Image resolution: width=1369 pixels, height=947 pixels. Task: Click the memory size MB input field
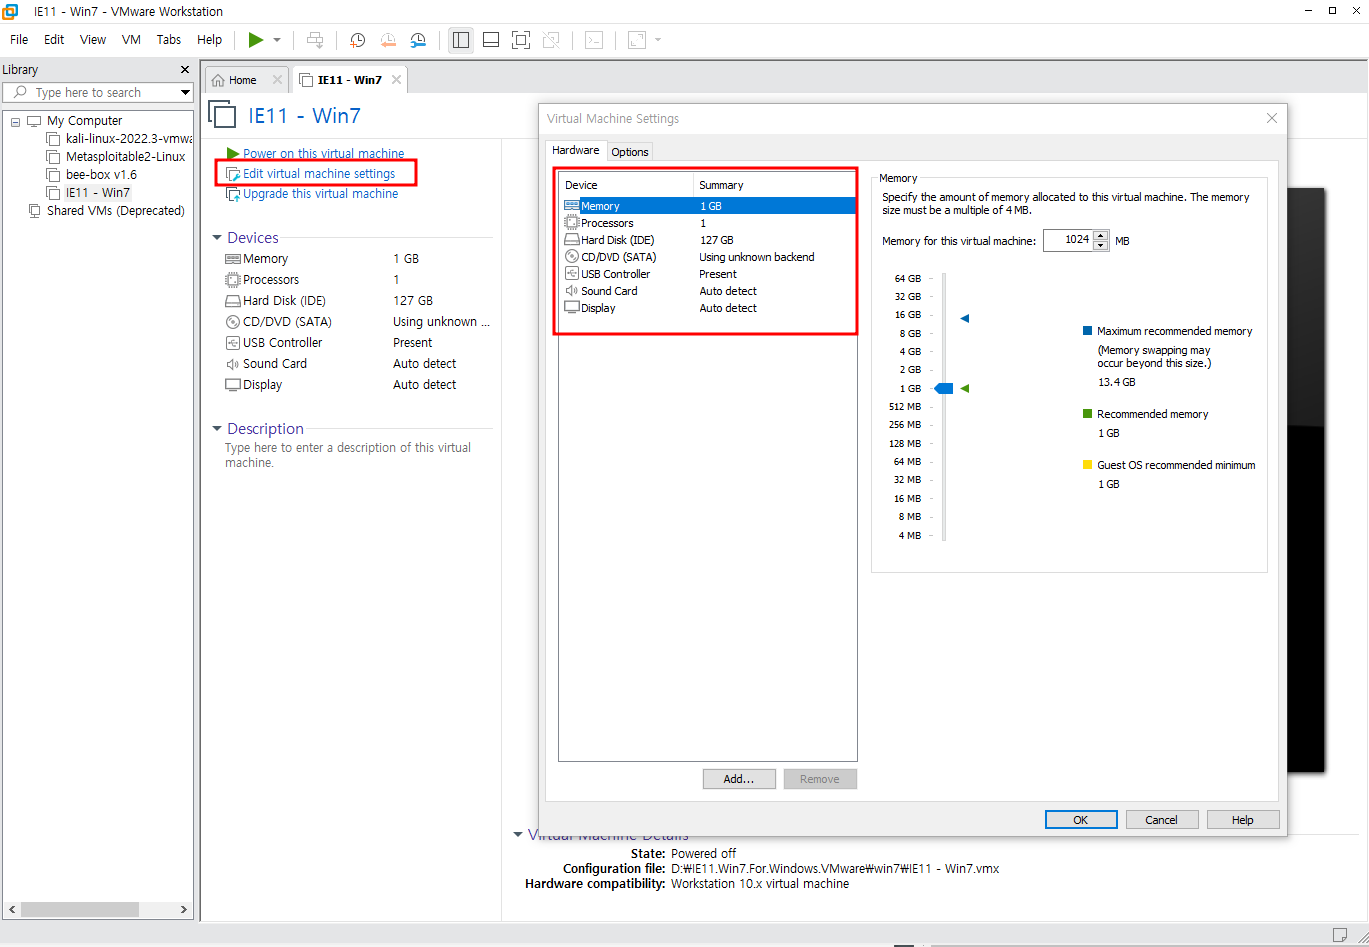pos(1068,240)
